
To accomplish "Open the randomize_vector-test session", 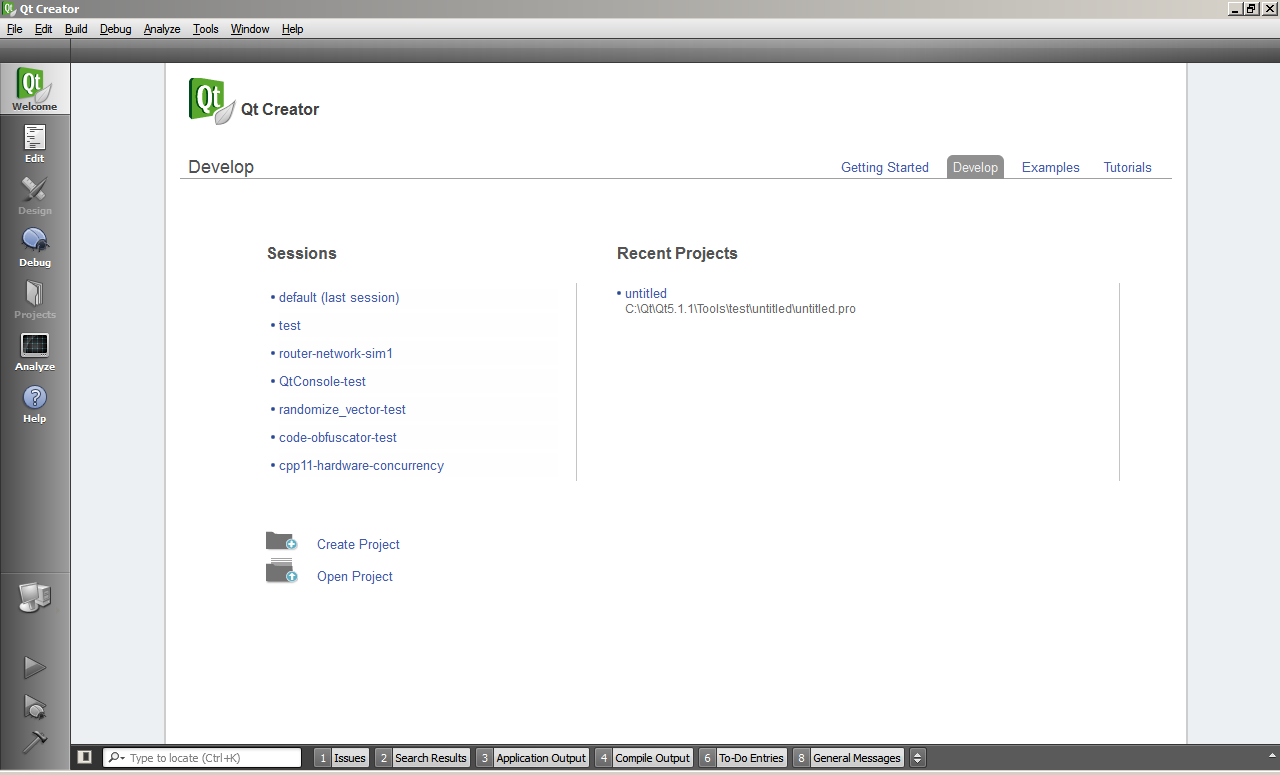I will [342, 409].
